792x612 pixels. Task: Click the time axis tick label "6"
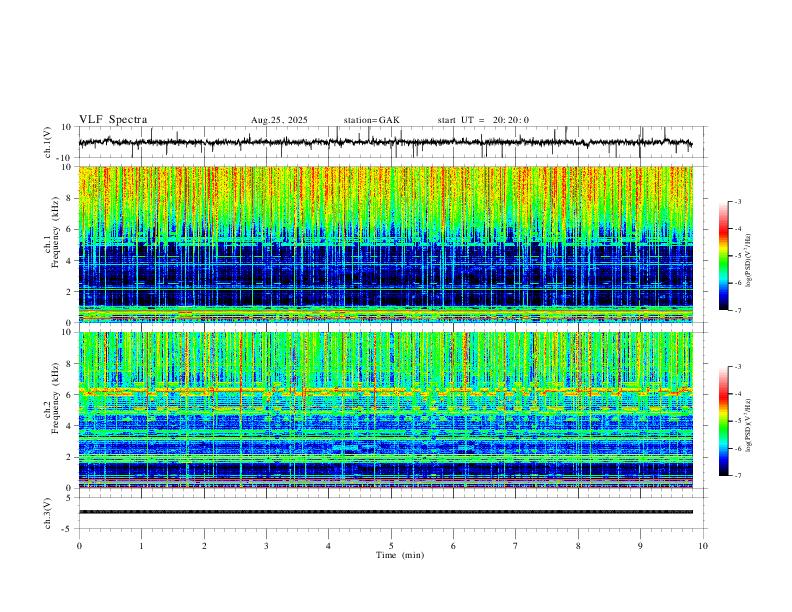453,546
